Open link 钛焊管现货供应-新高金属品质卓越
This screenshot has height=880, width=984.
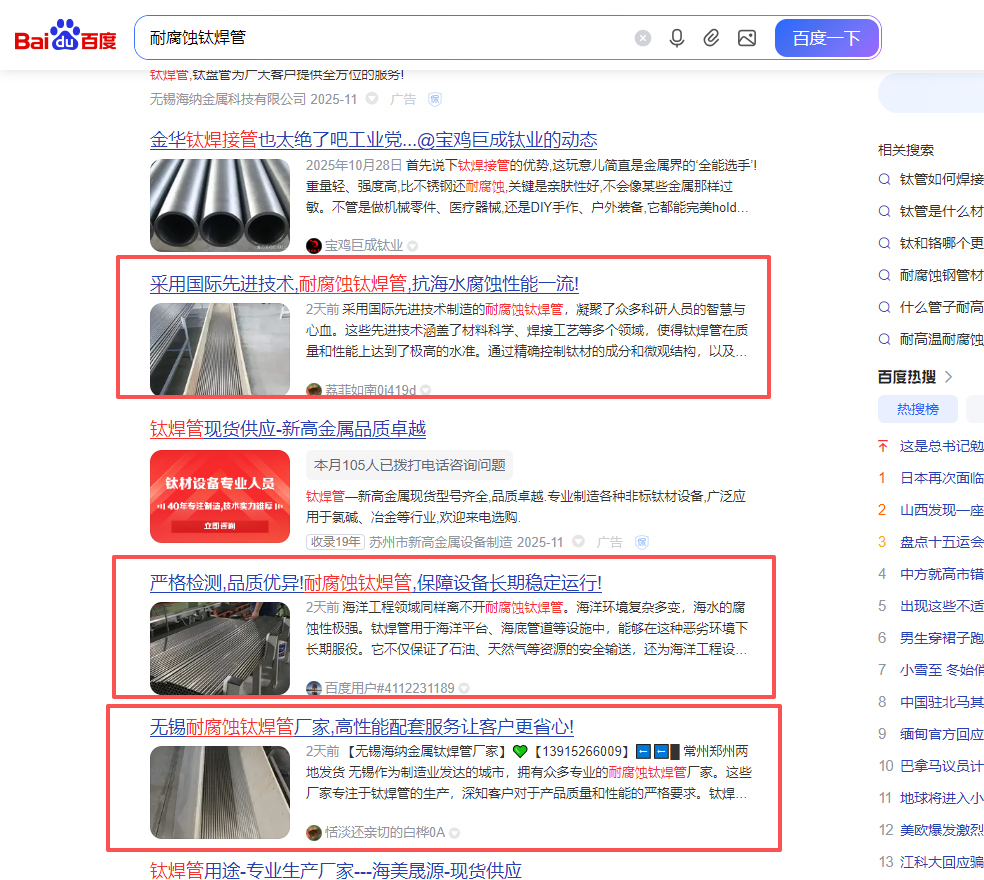coord(288,429)
